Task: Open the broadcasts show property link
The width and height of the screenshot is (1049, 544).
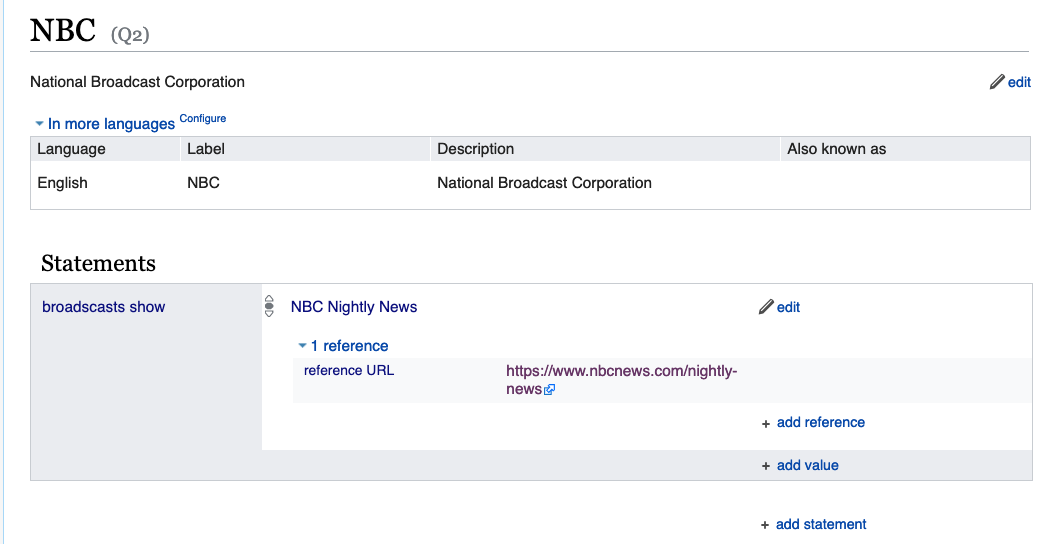Action: (x=104, y=306)
